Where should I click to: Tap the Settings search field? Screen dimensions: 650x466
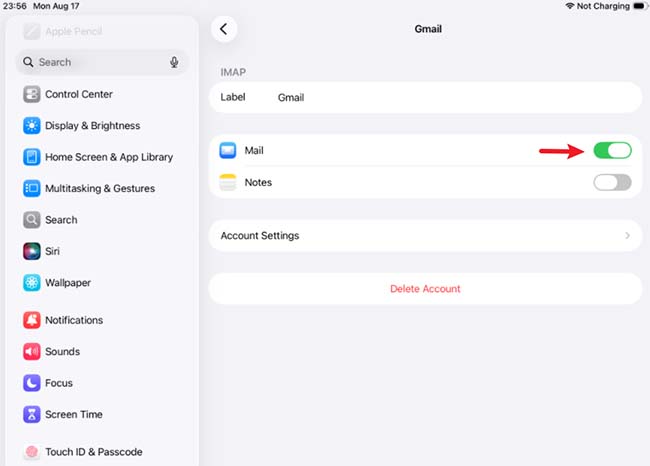102,62
